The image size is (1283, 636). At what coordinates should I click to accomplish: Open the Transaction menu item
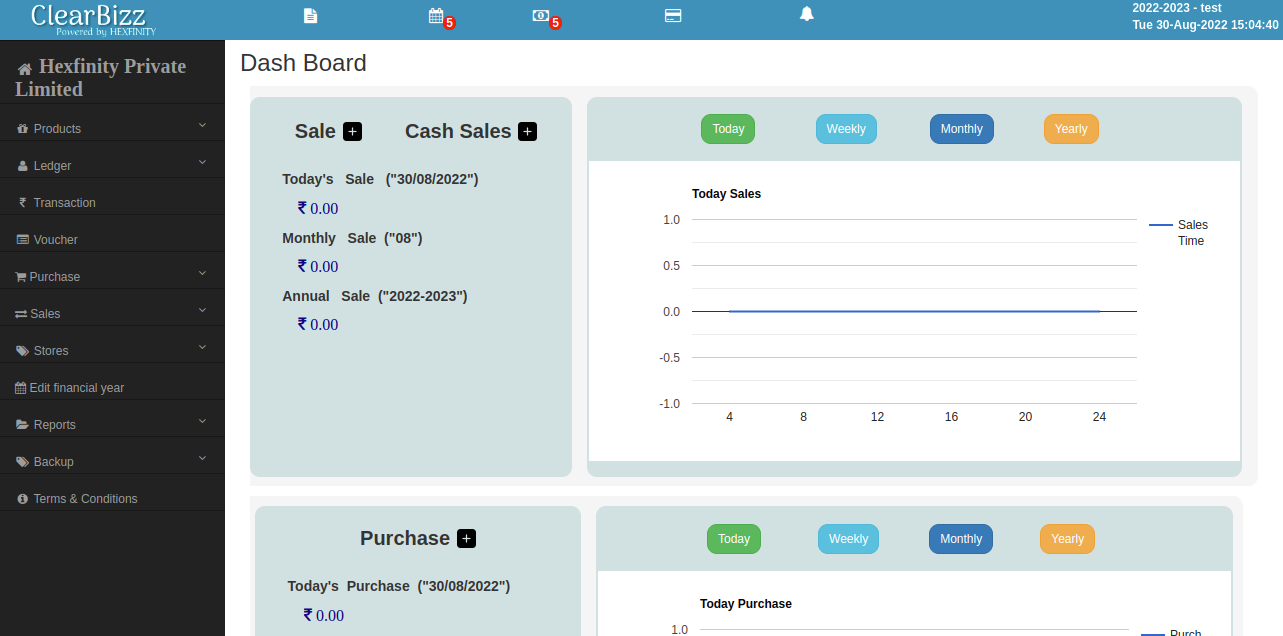(x=64, y=203)
